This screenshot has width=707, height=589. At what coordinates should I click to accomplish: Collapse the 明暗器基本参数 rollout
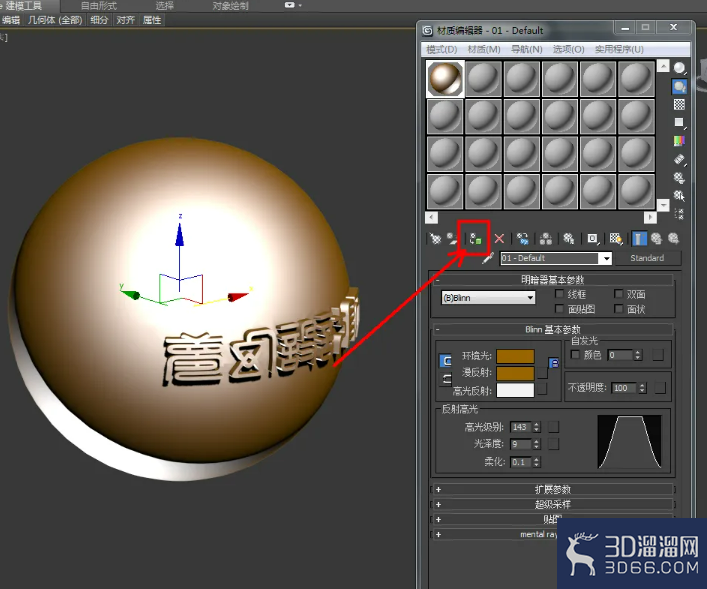(553, 280)
